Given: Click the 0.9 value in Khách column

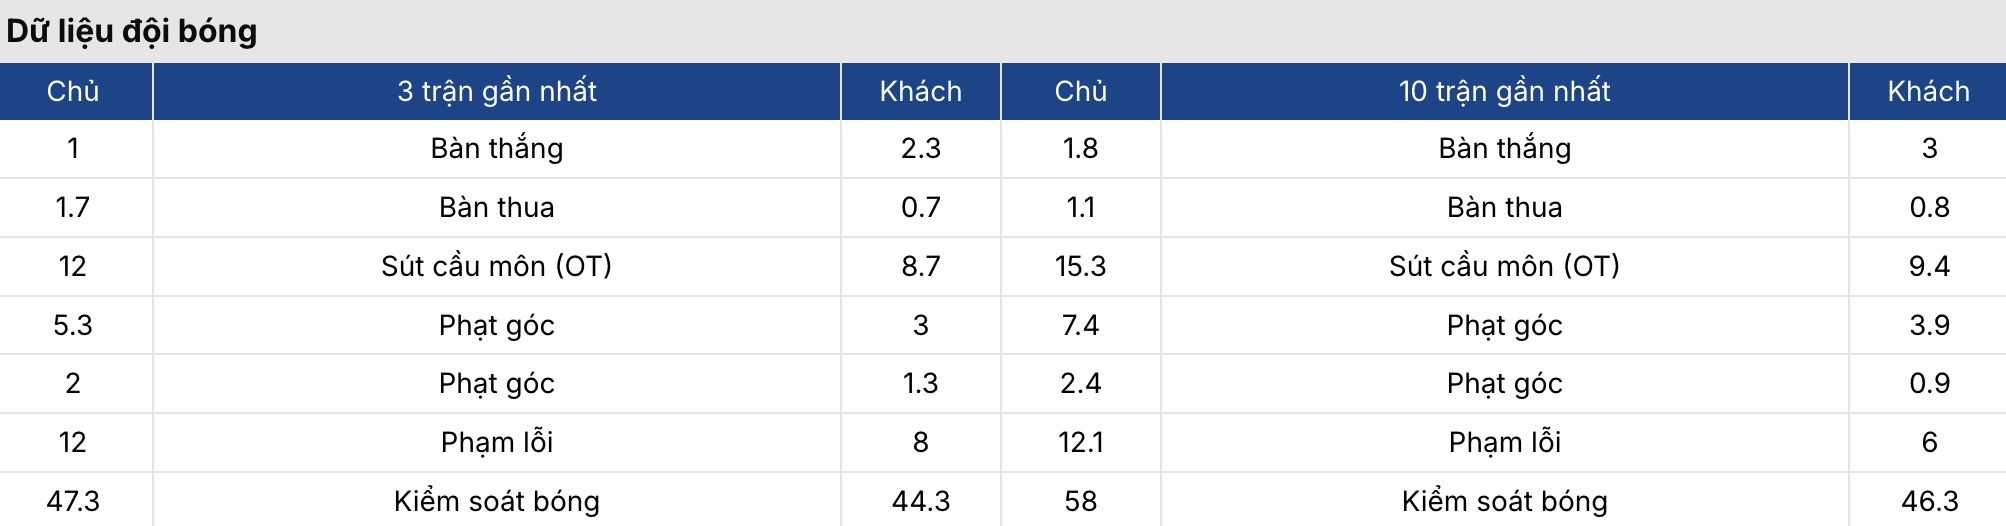Looking at the screenshot, I should tap(1929, 383).
